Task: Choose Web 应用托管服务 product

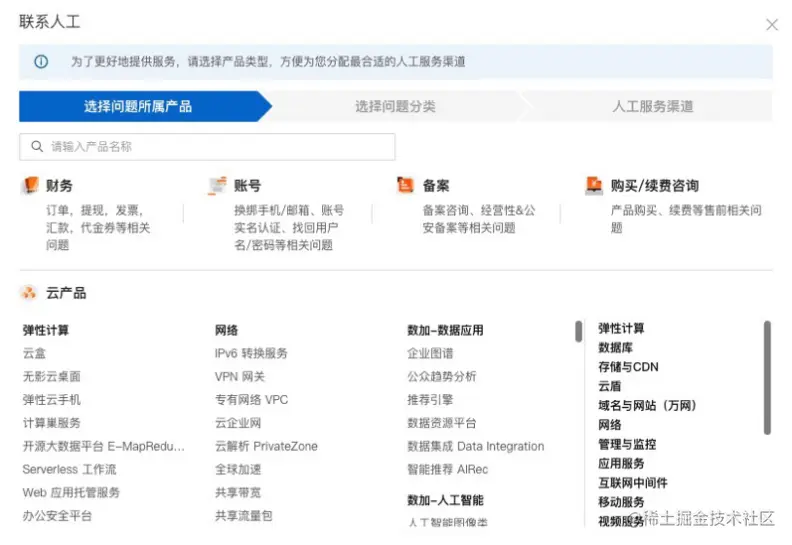Action: click(71, 492)
